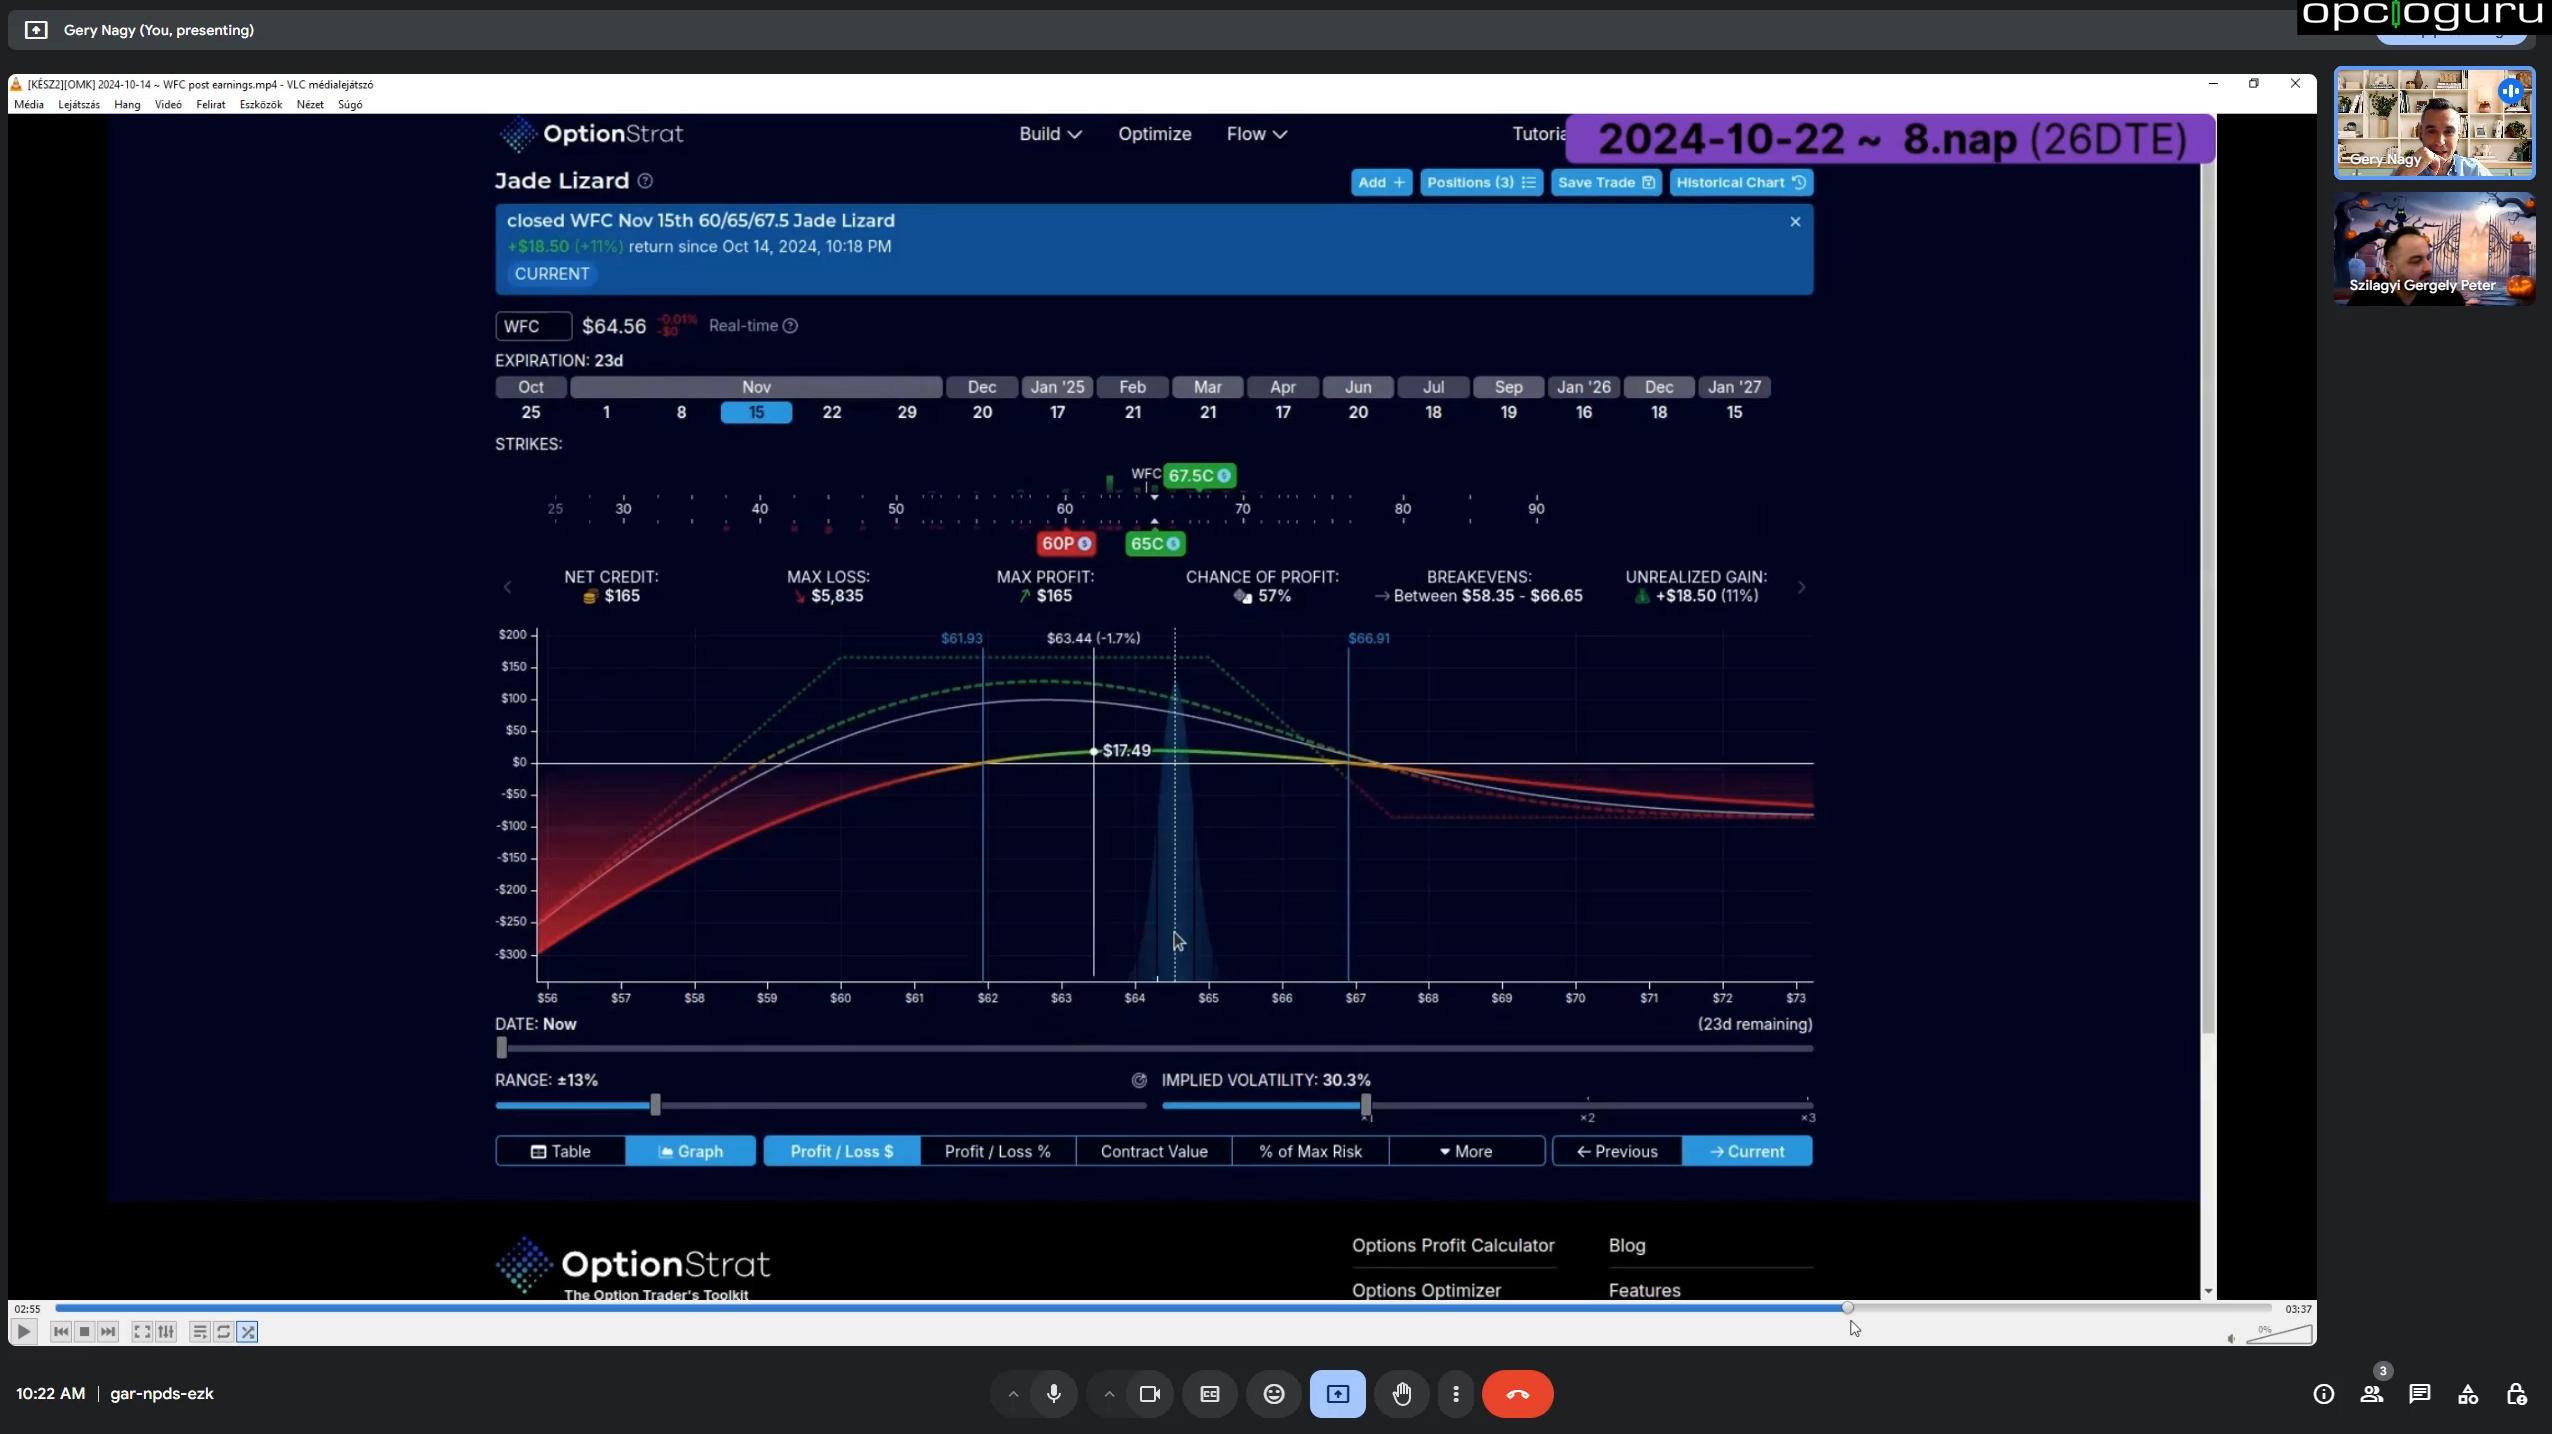Select Szilagyi Gergely Peter video tile
This screenshot has width=2552, height=1434.
click(2434, 248)
